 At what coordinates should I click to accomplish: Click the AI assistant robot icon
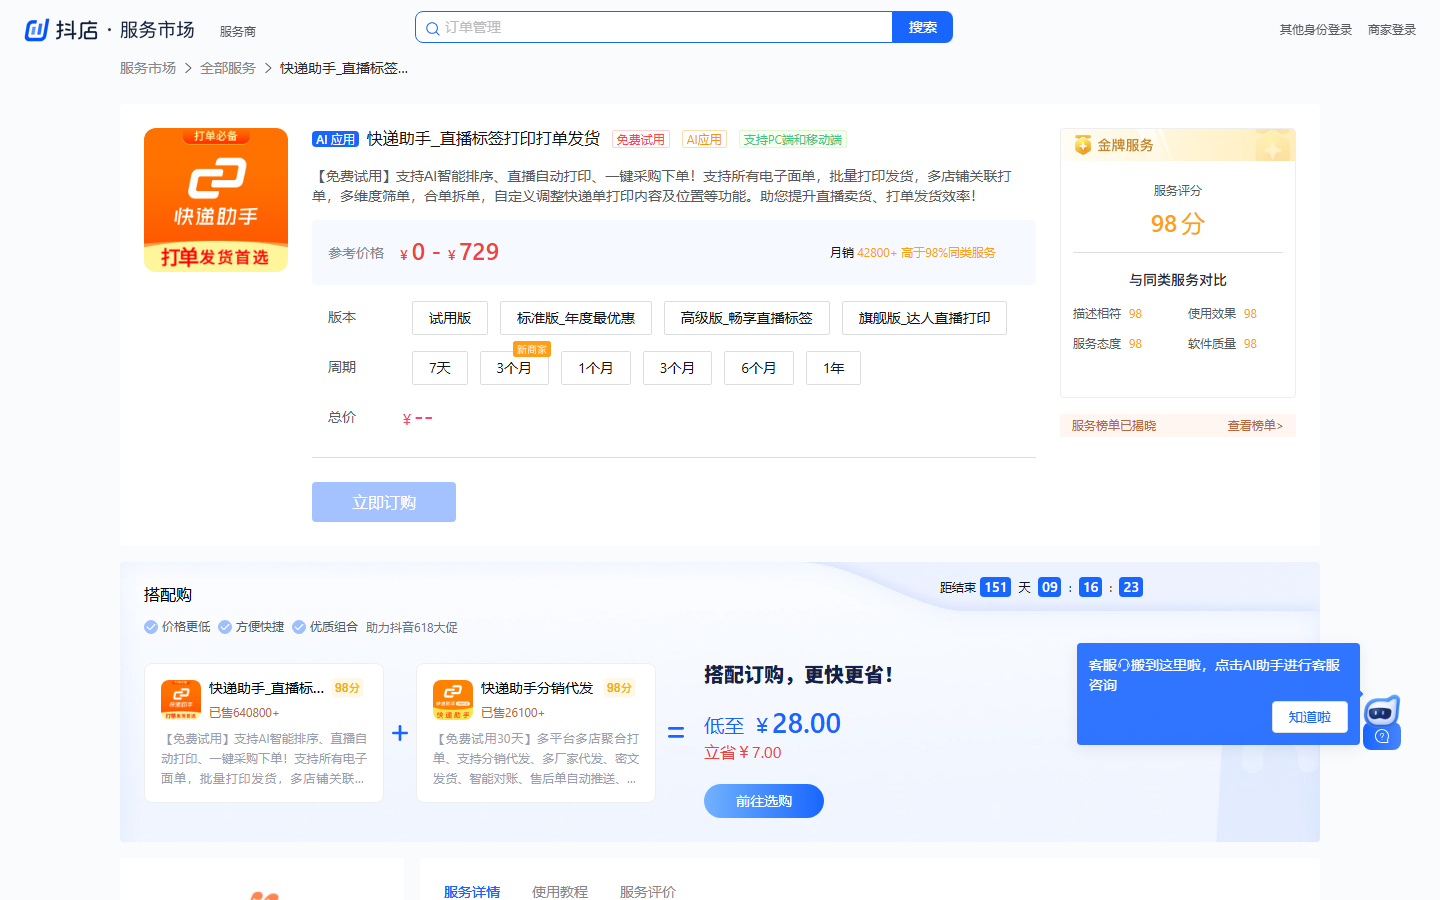coord(1382,721)
